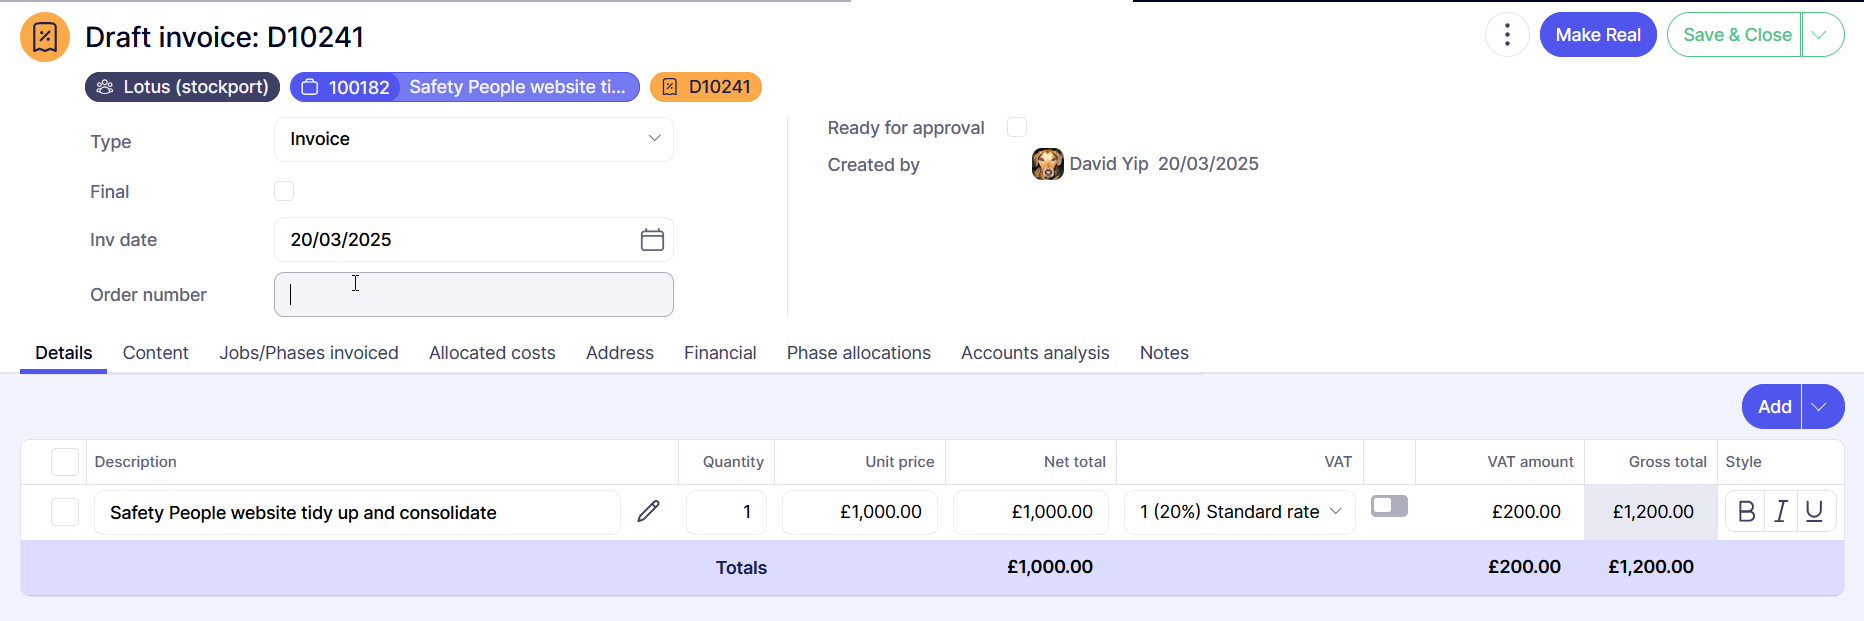The width and height of the screenshot is (1864, 621).
Task: Open the Lotus (stockport) client tag
Action: (x=182, y=87)
